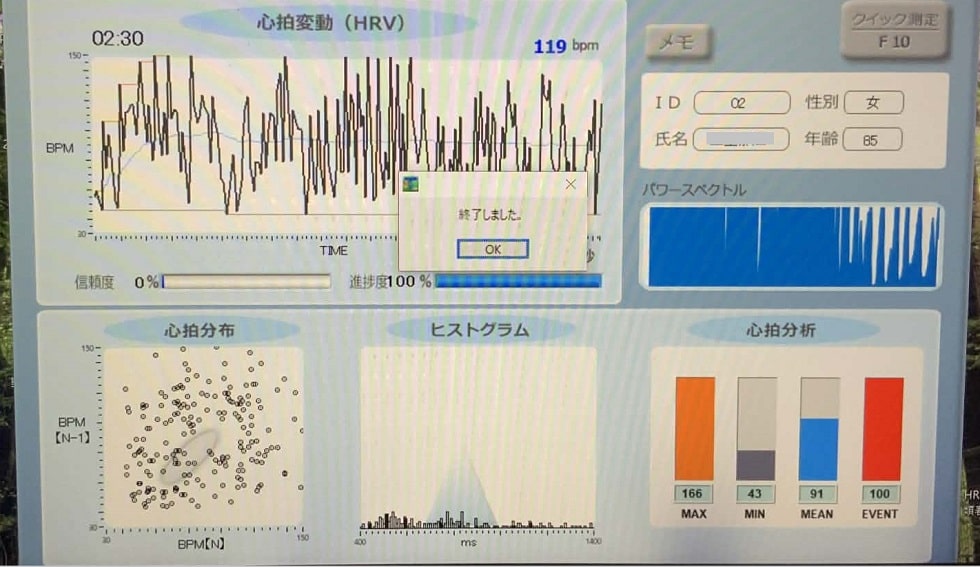Click the 心拍分布 scatter plot
The height and width of the screenshot is (567, 980).
tap(203, 437)
